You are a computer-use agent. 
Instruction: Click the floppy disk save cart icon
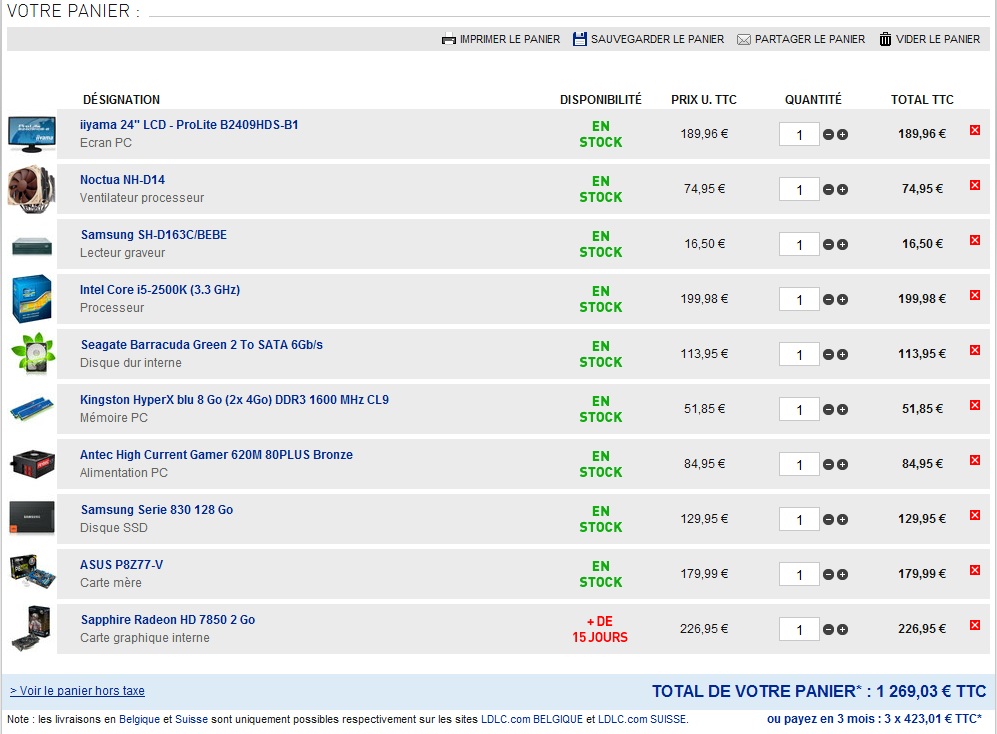pos(580,40)
